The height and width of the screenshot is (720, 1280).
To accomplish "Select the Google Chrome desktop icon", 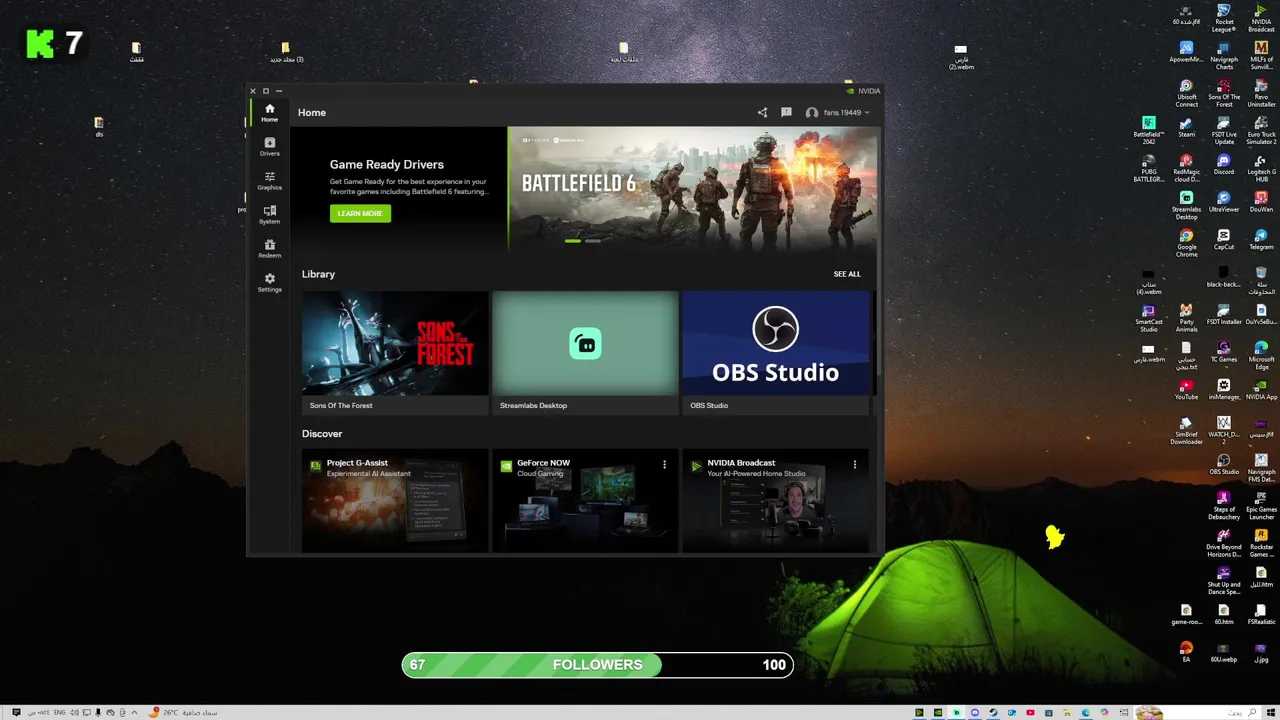I will (x=1186, y=243).
